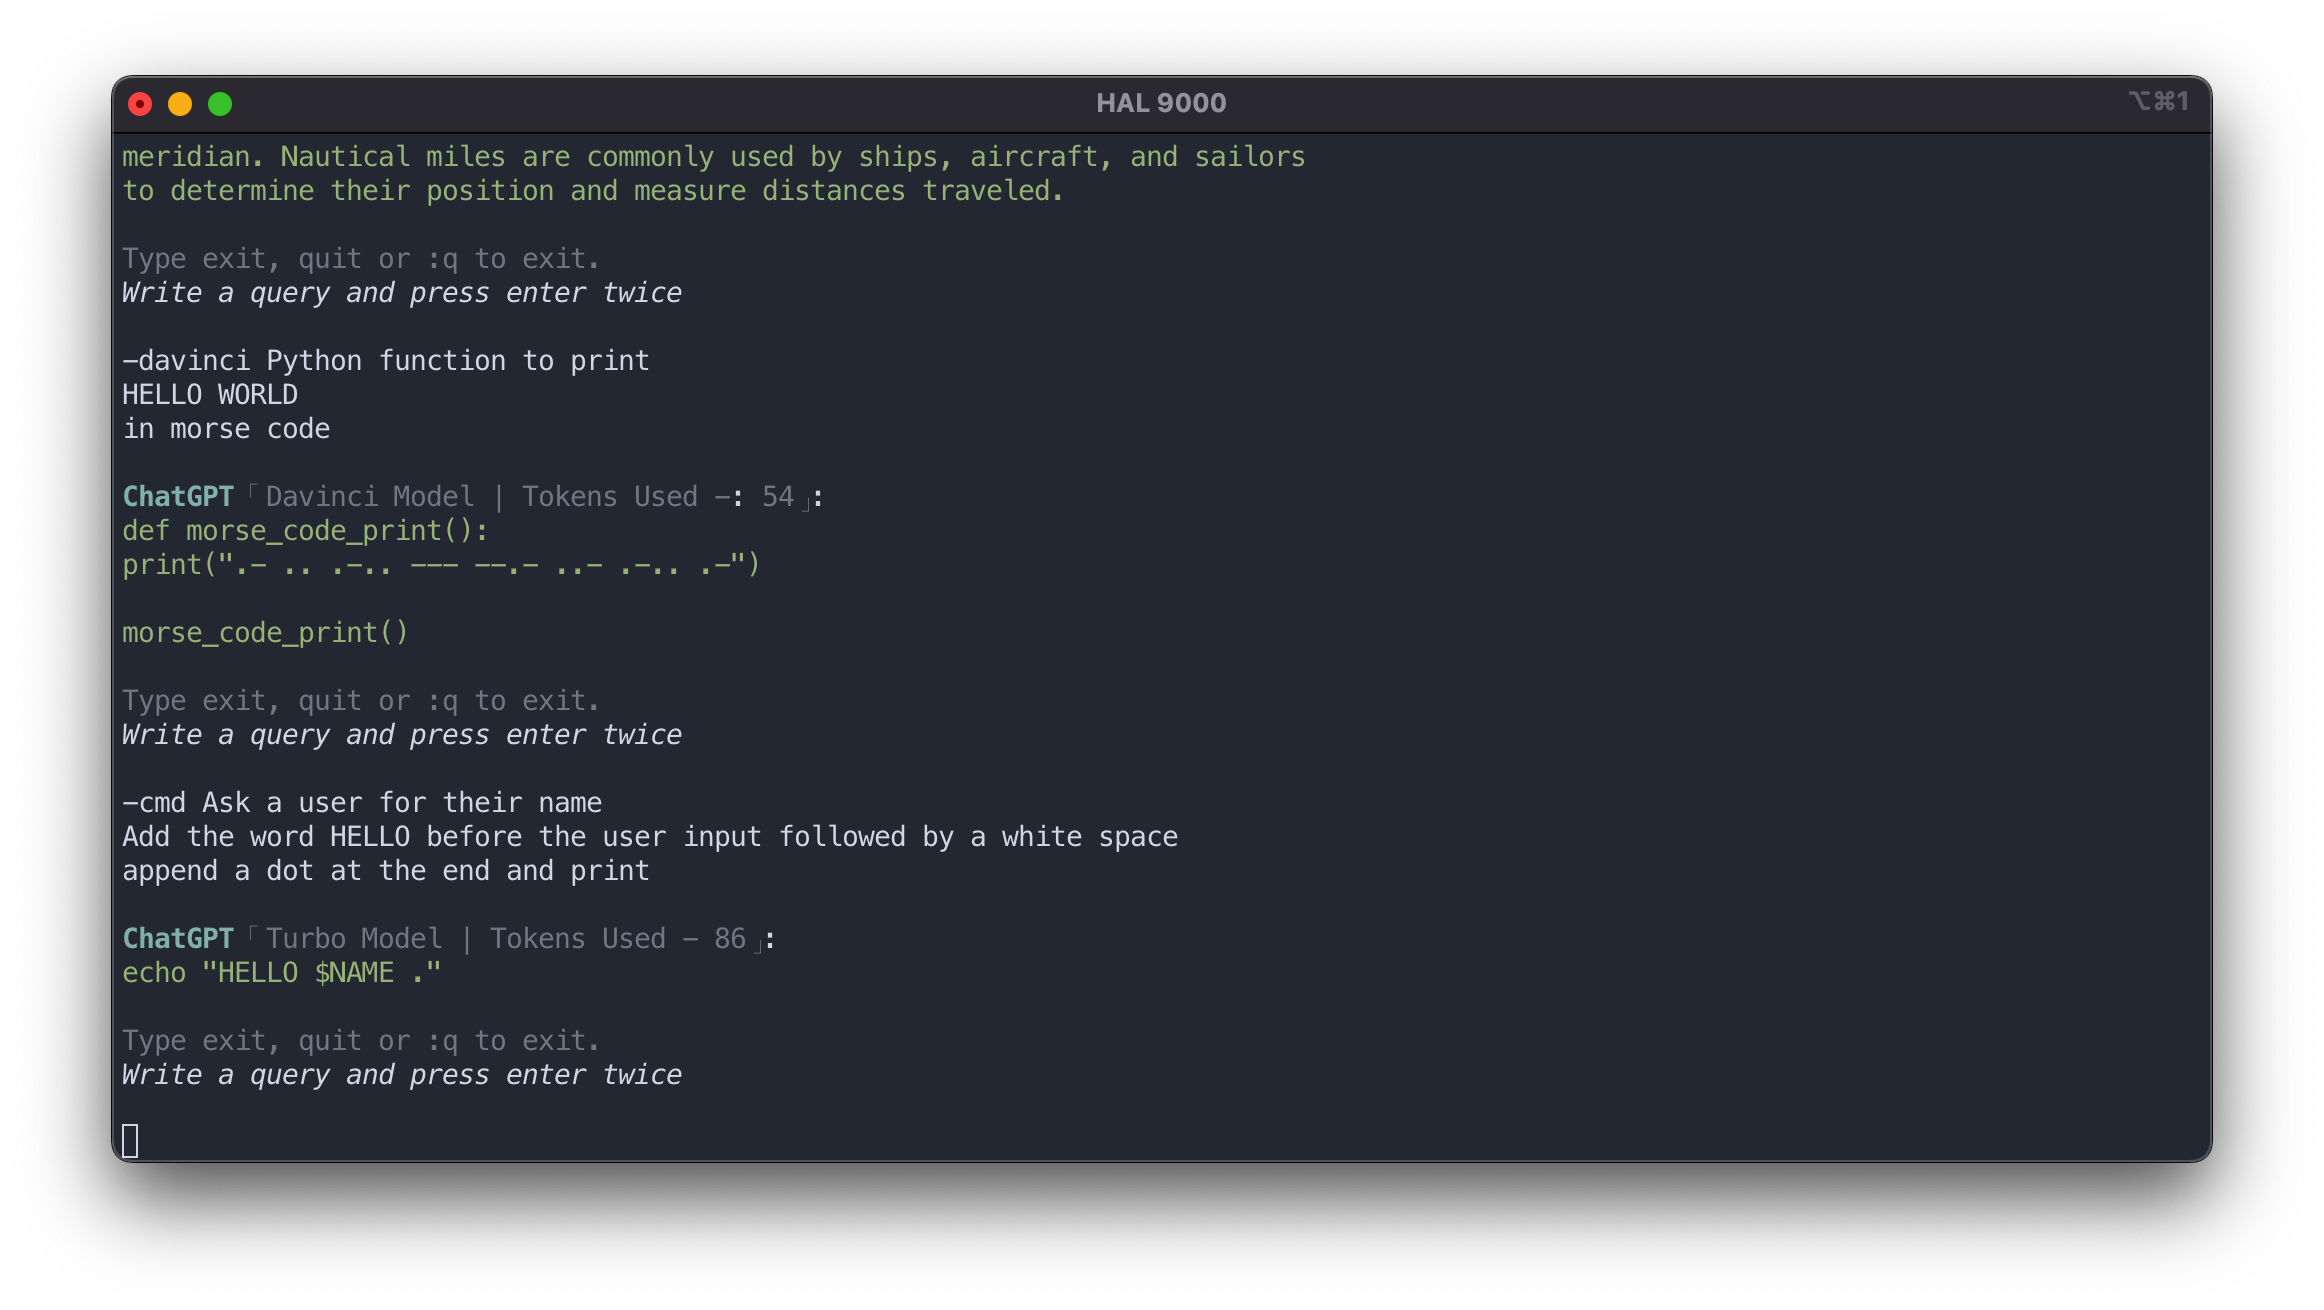Image resolution: width=2324 pixels, height=1310 pixels.
Task: Close the HAL 9000 terminal window
Action: [140, 104]
